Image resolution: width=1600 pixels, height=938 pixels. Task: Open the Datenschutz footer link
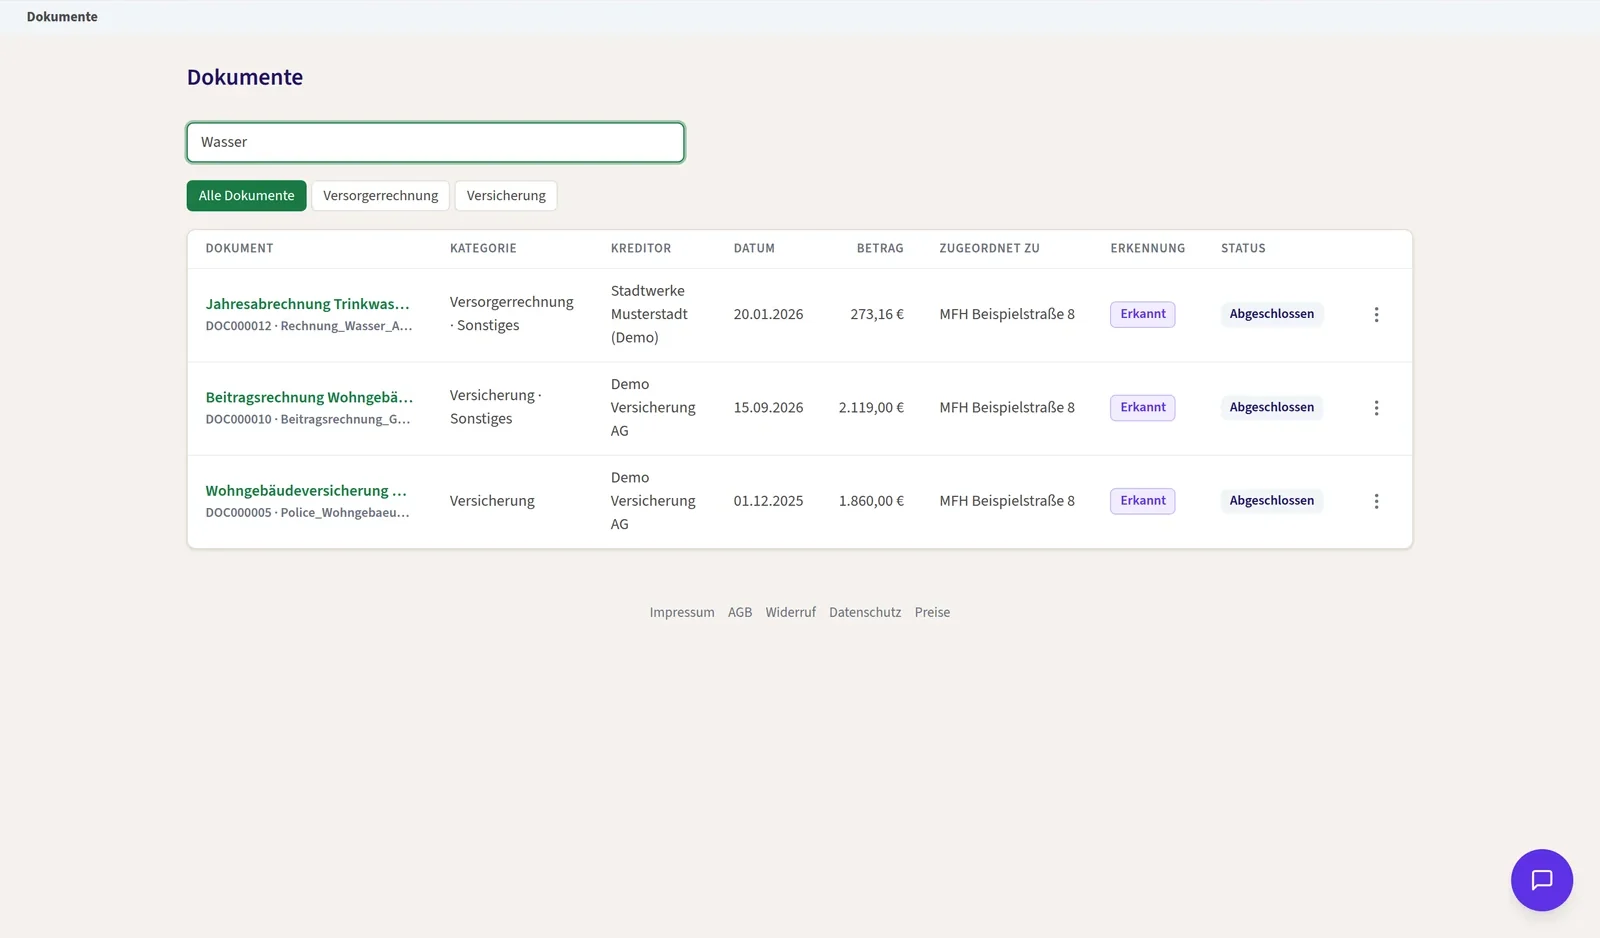865,613
